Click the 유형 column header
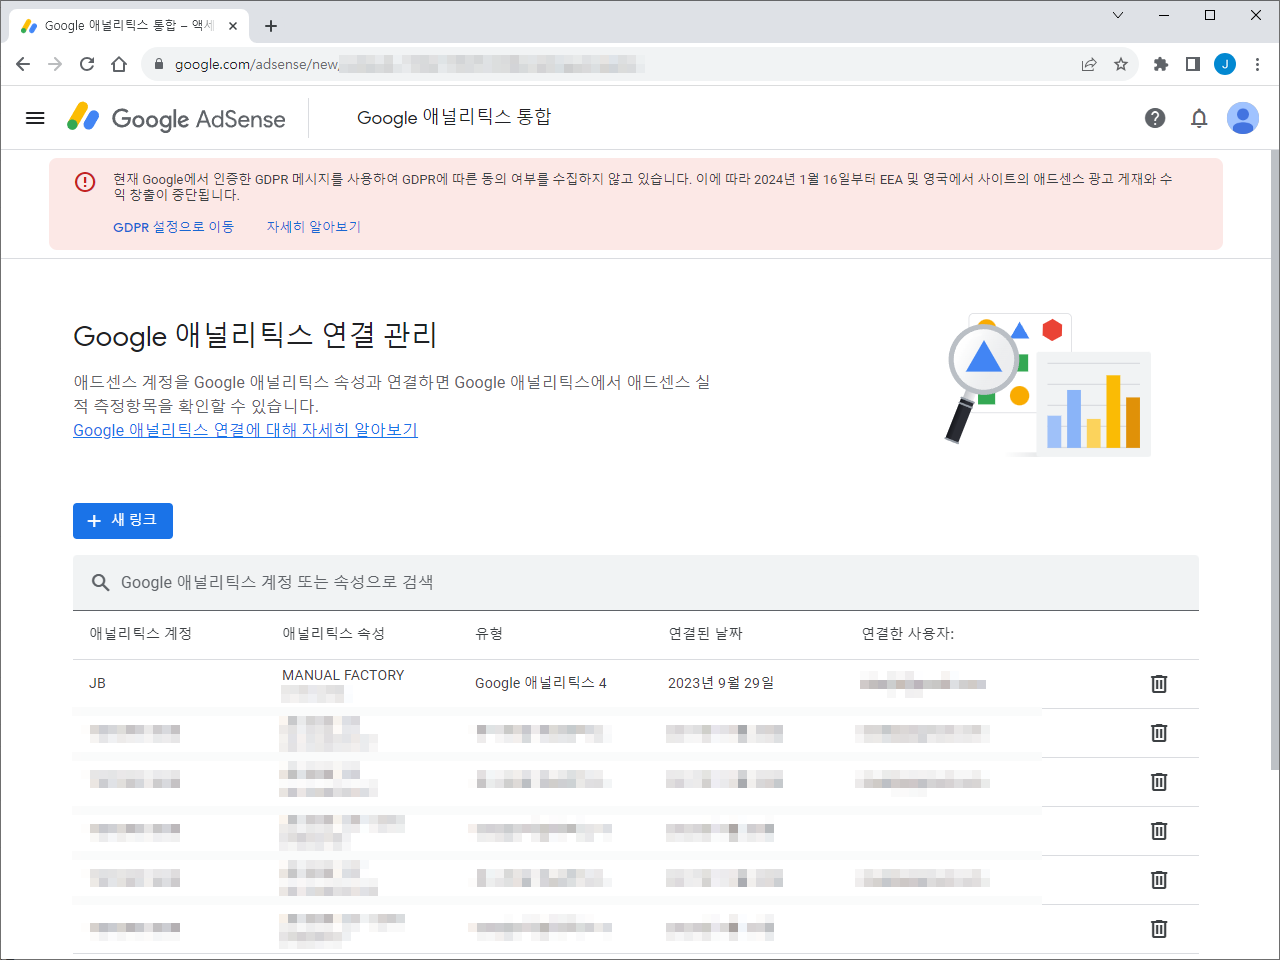 (489, 634)
